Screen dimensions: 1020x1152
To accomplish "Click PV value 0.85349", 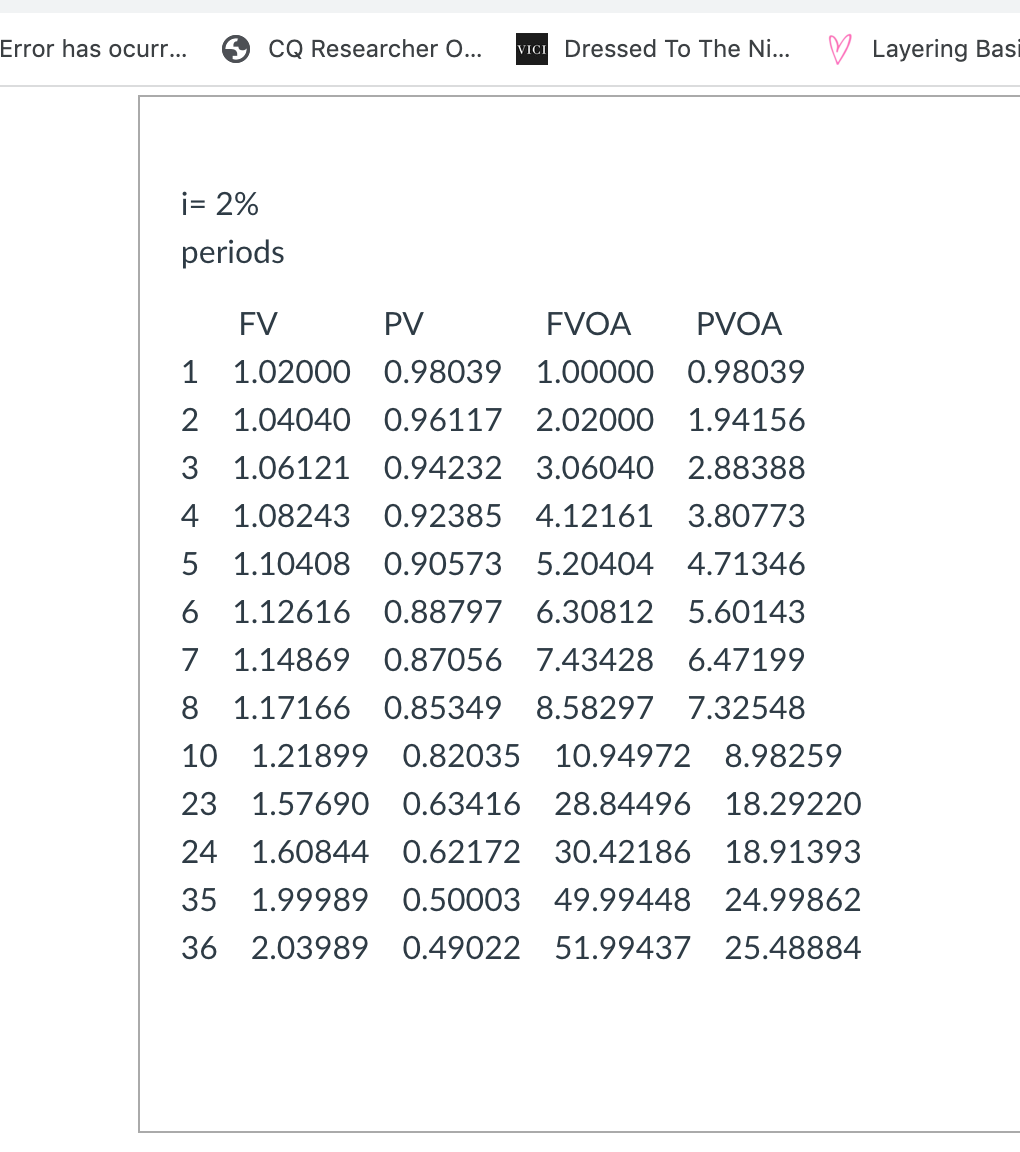I will click(442, 708).
